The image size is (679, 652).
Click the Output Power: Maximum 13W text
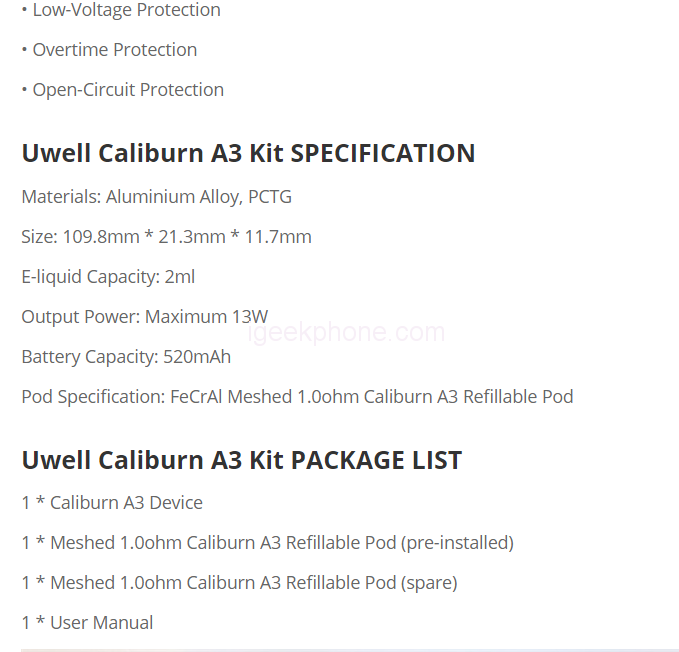144,317
